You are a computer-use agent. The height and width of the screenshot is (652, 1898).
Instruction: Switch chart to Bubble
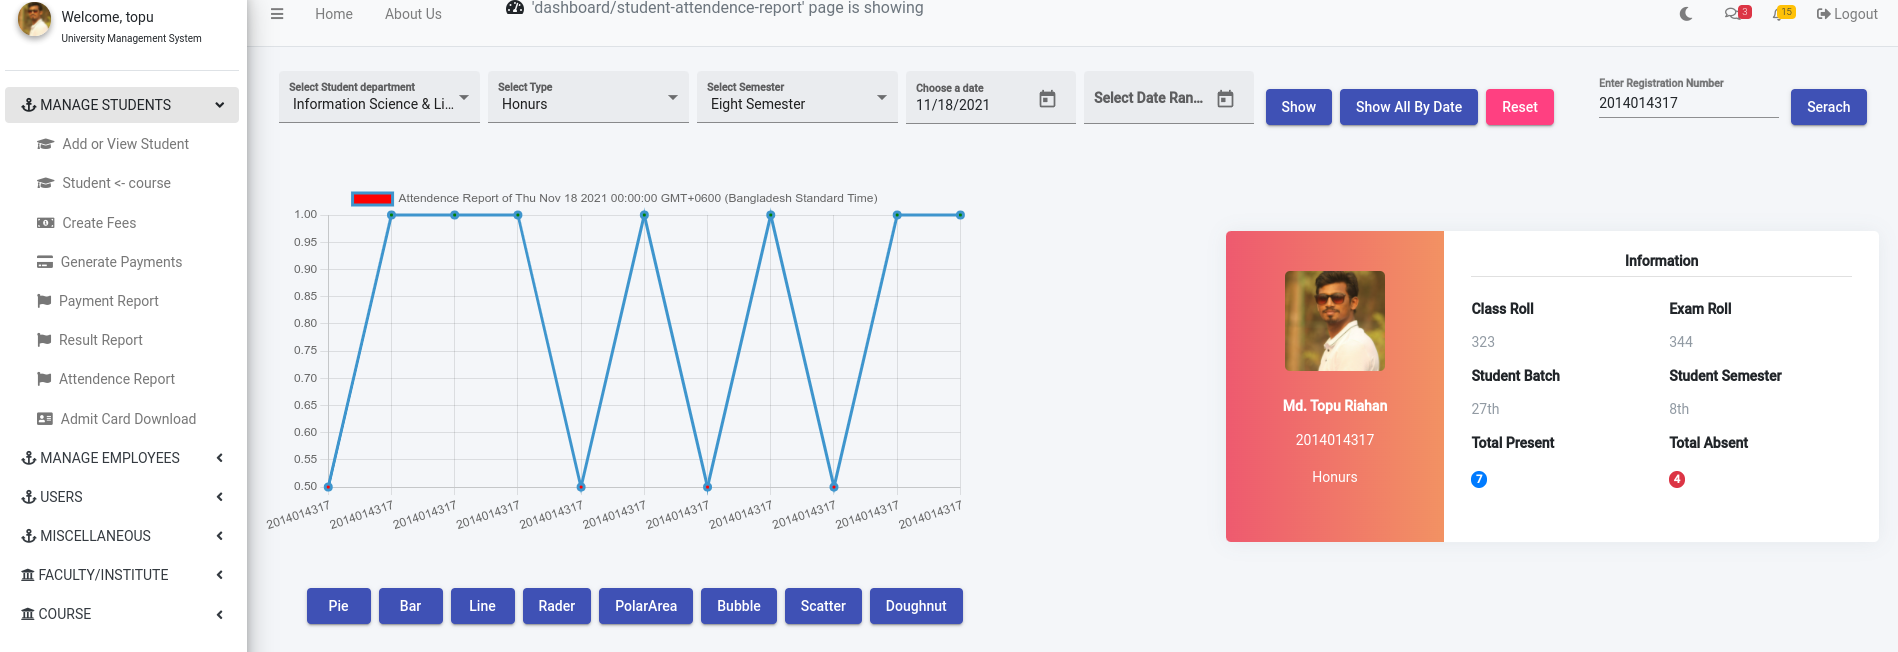pos(739,606)
